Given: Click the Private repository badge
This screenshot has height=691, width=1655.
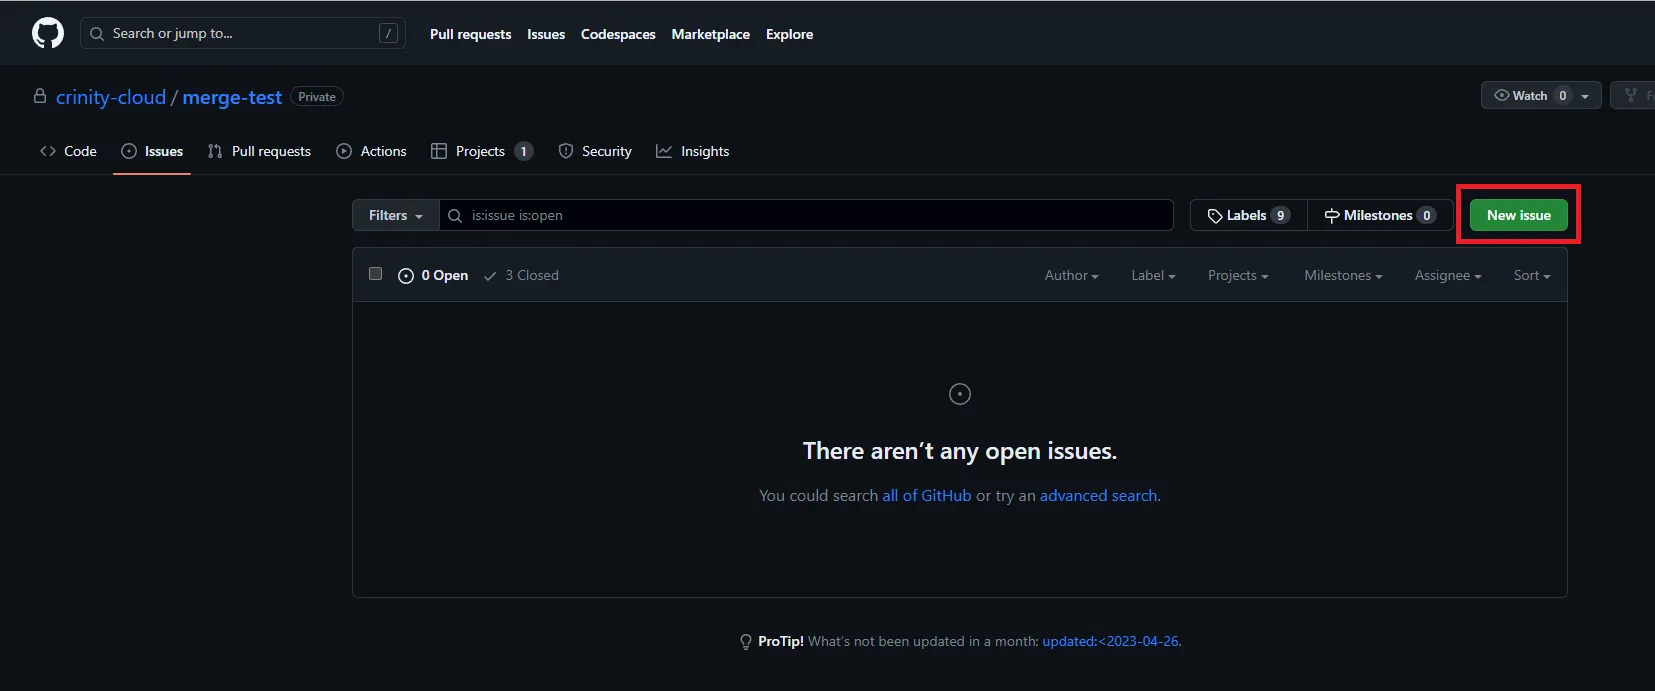Looking at the screenshot, I should tap(317, 97).
